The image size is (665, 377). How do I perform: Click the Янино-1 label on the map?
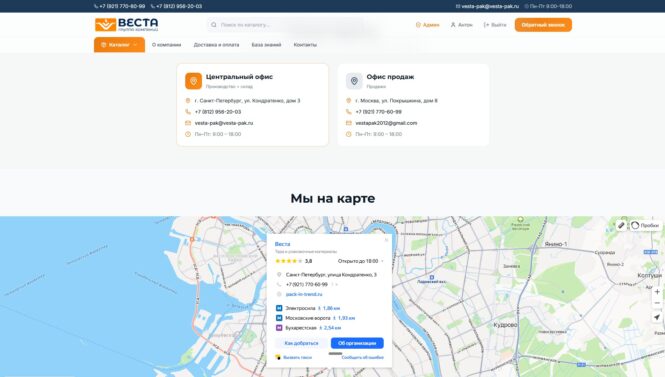pyautogui.click(x=556, y=244)
